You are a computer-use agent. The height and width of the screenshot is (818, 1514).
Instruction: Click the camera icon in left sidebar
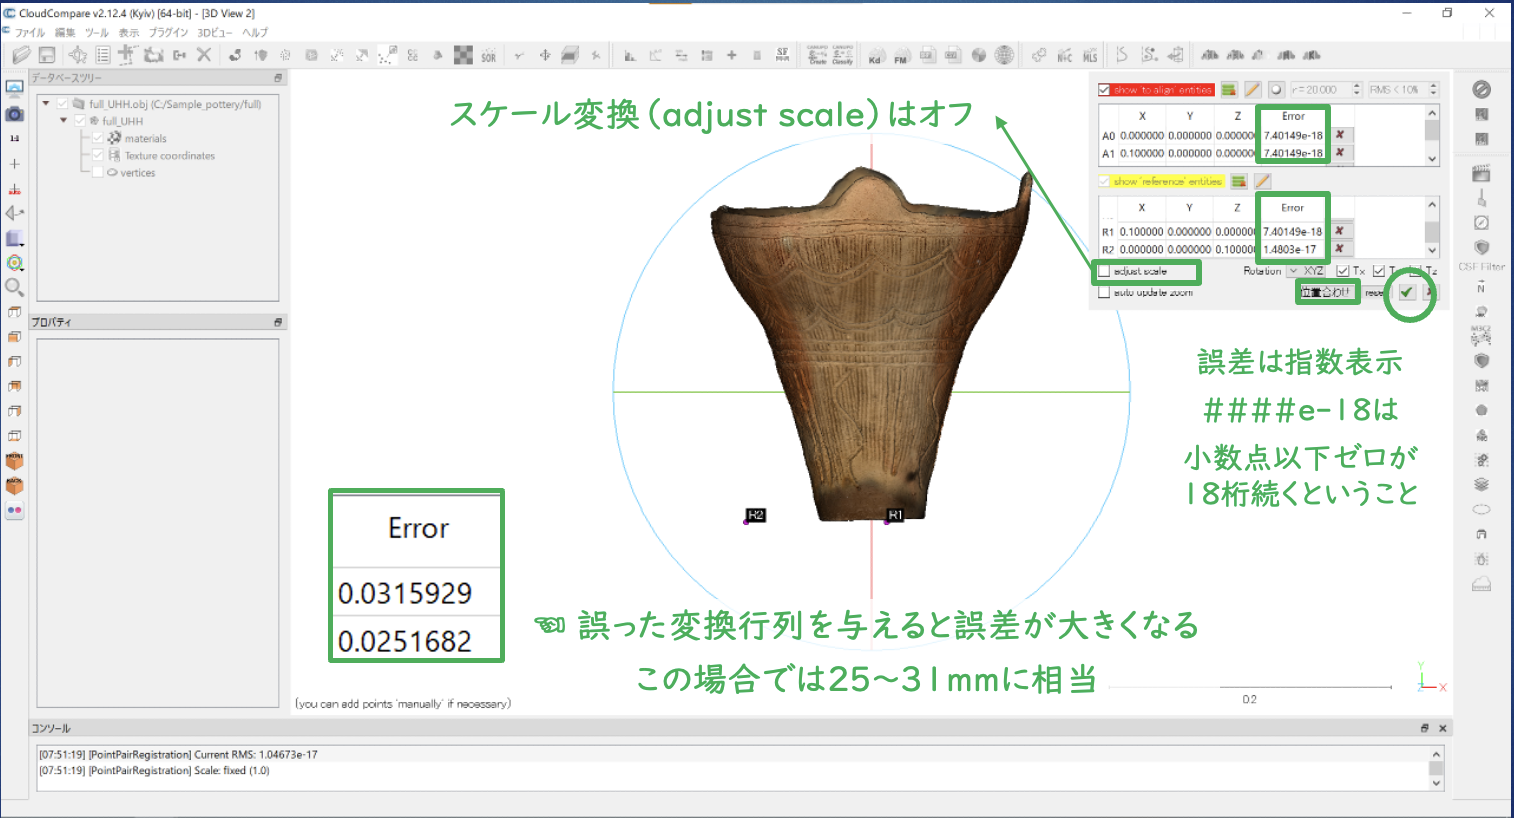point(14,114)
